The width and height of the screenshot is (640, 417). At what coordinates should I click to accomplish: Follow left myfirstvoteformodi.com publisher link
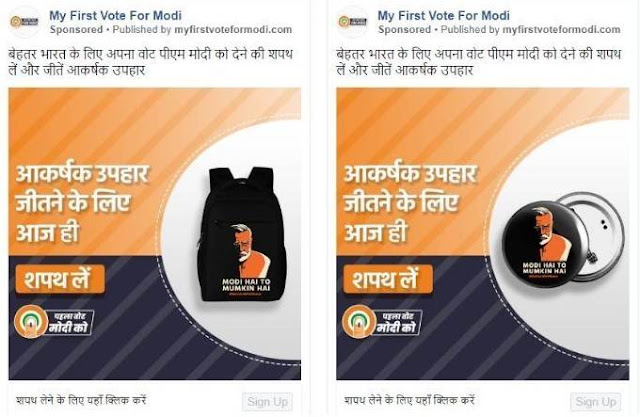(x=233, y=30)
